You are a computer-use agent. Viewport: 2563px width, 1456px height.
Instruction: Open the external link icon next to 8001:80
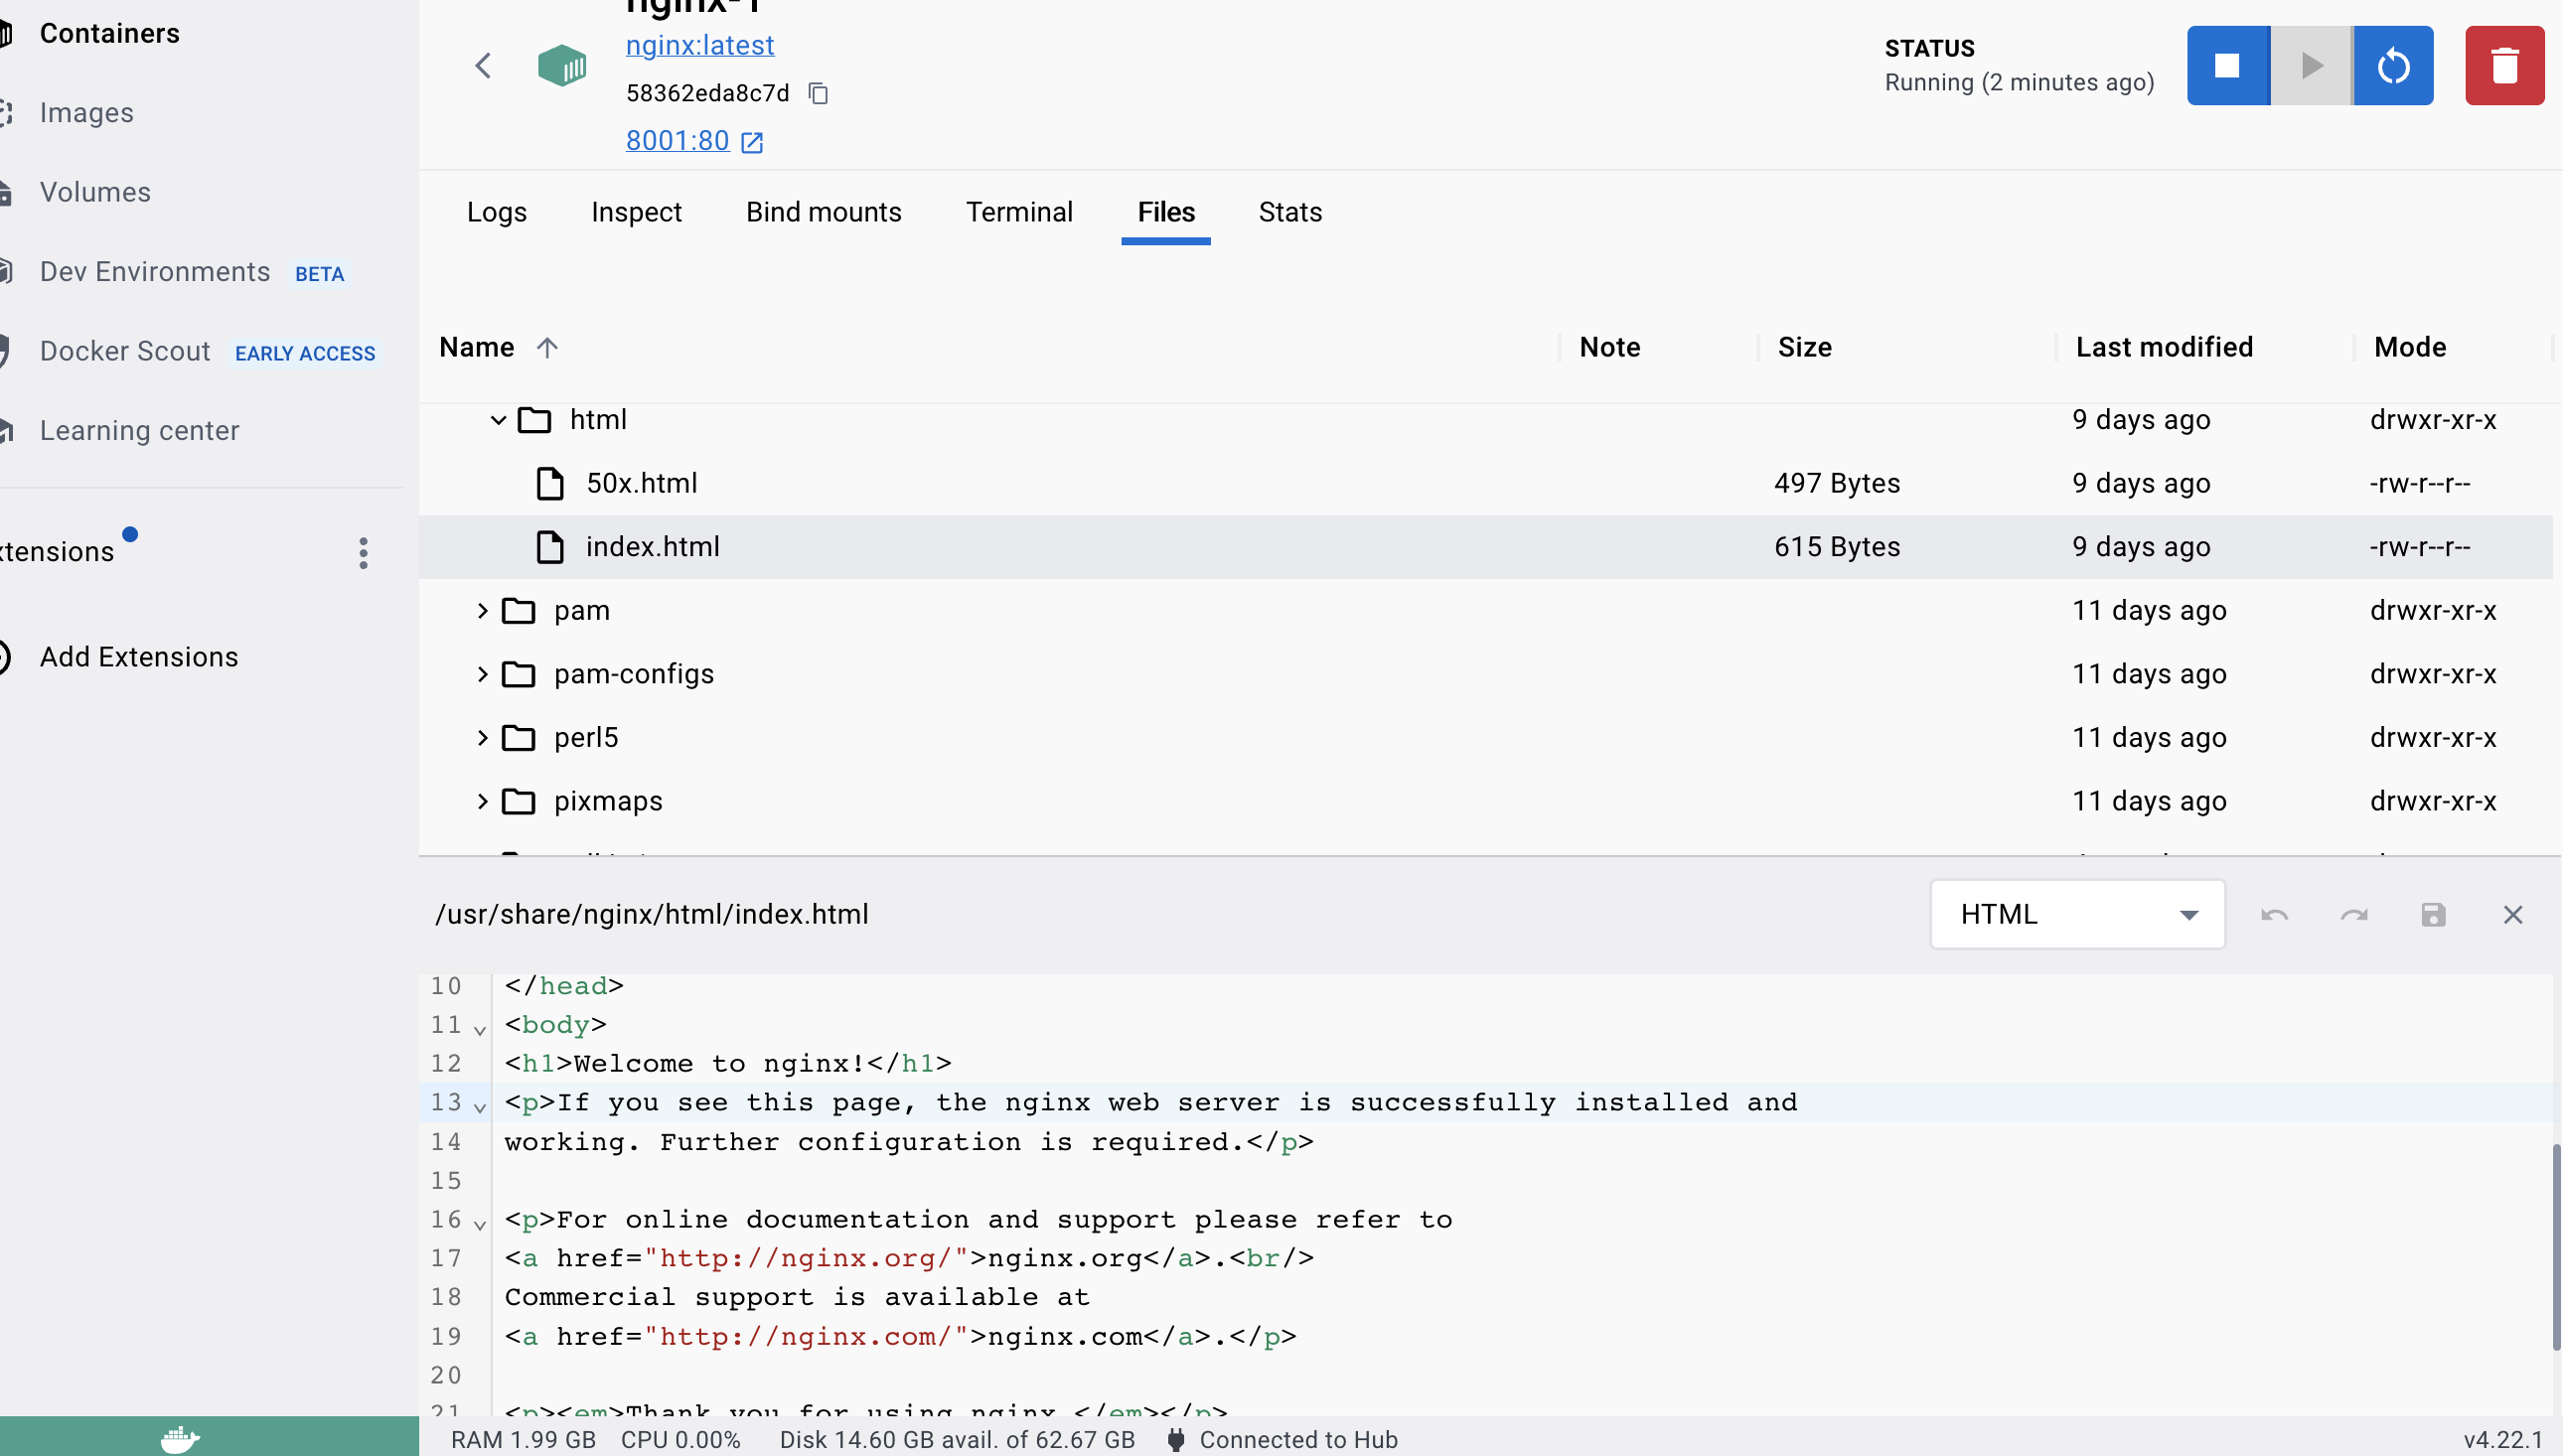(x=752, y=142)
